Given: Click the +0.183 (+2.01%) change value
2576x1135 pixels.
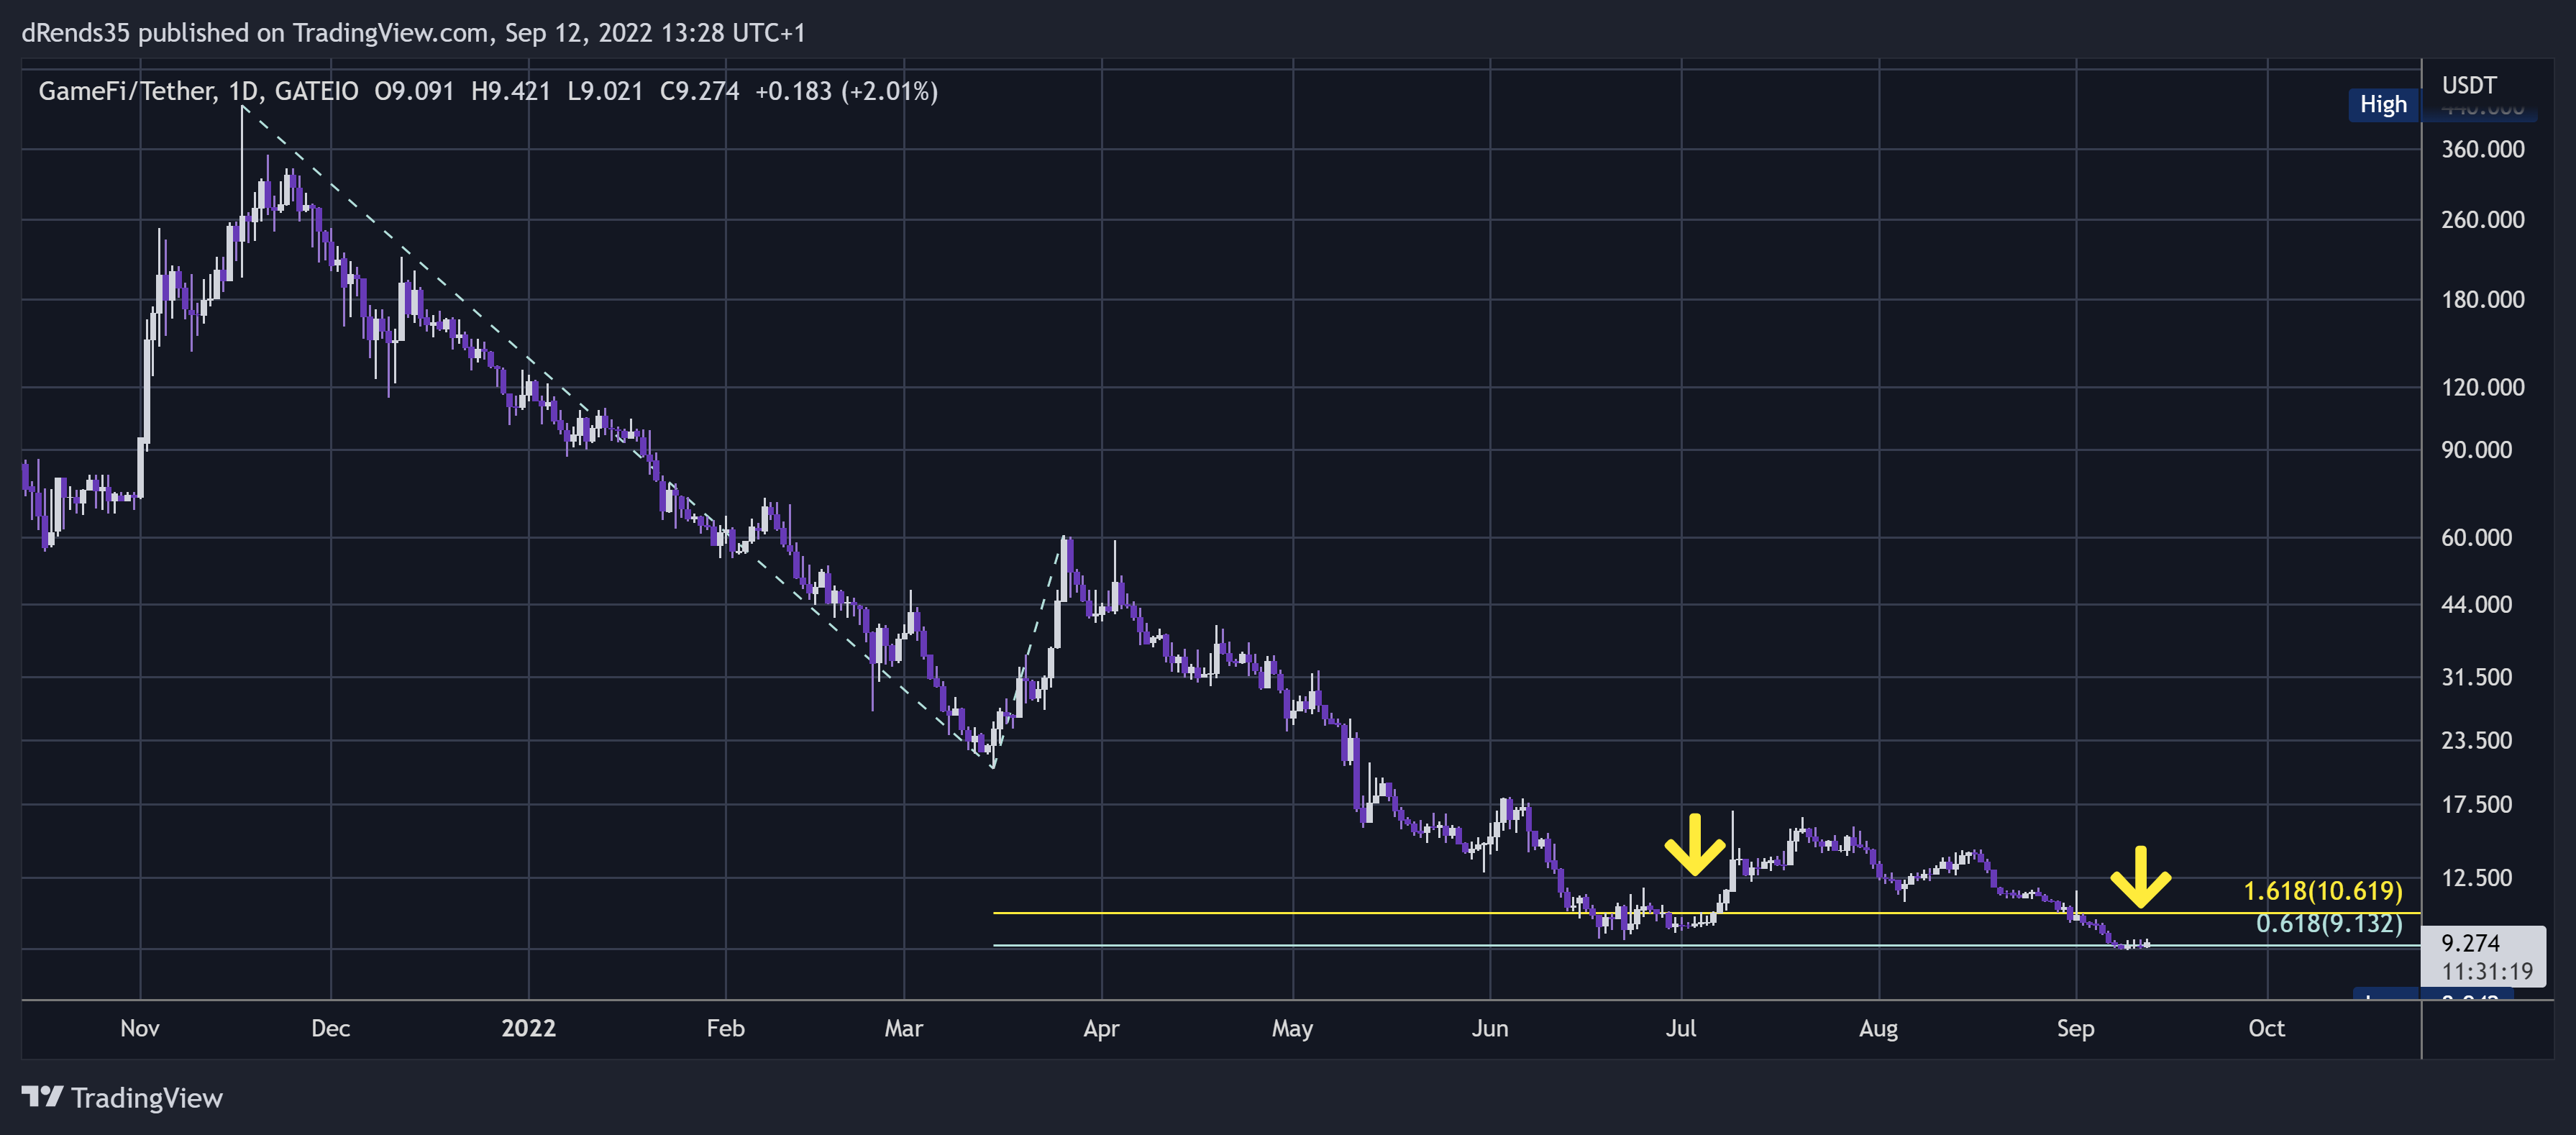Looking at the screenshot, I should click(x=846, y=91).
